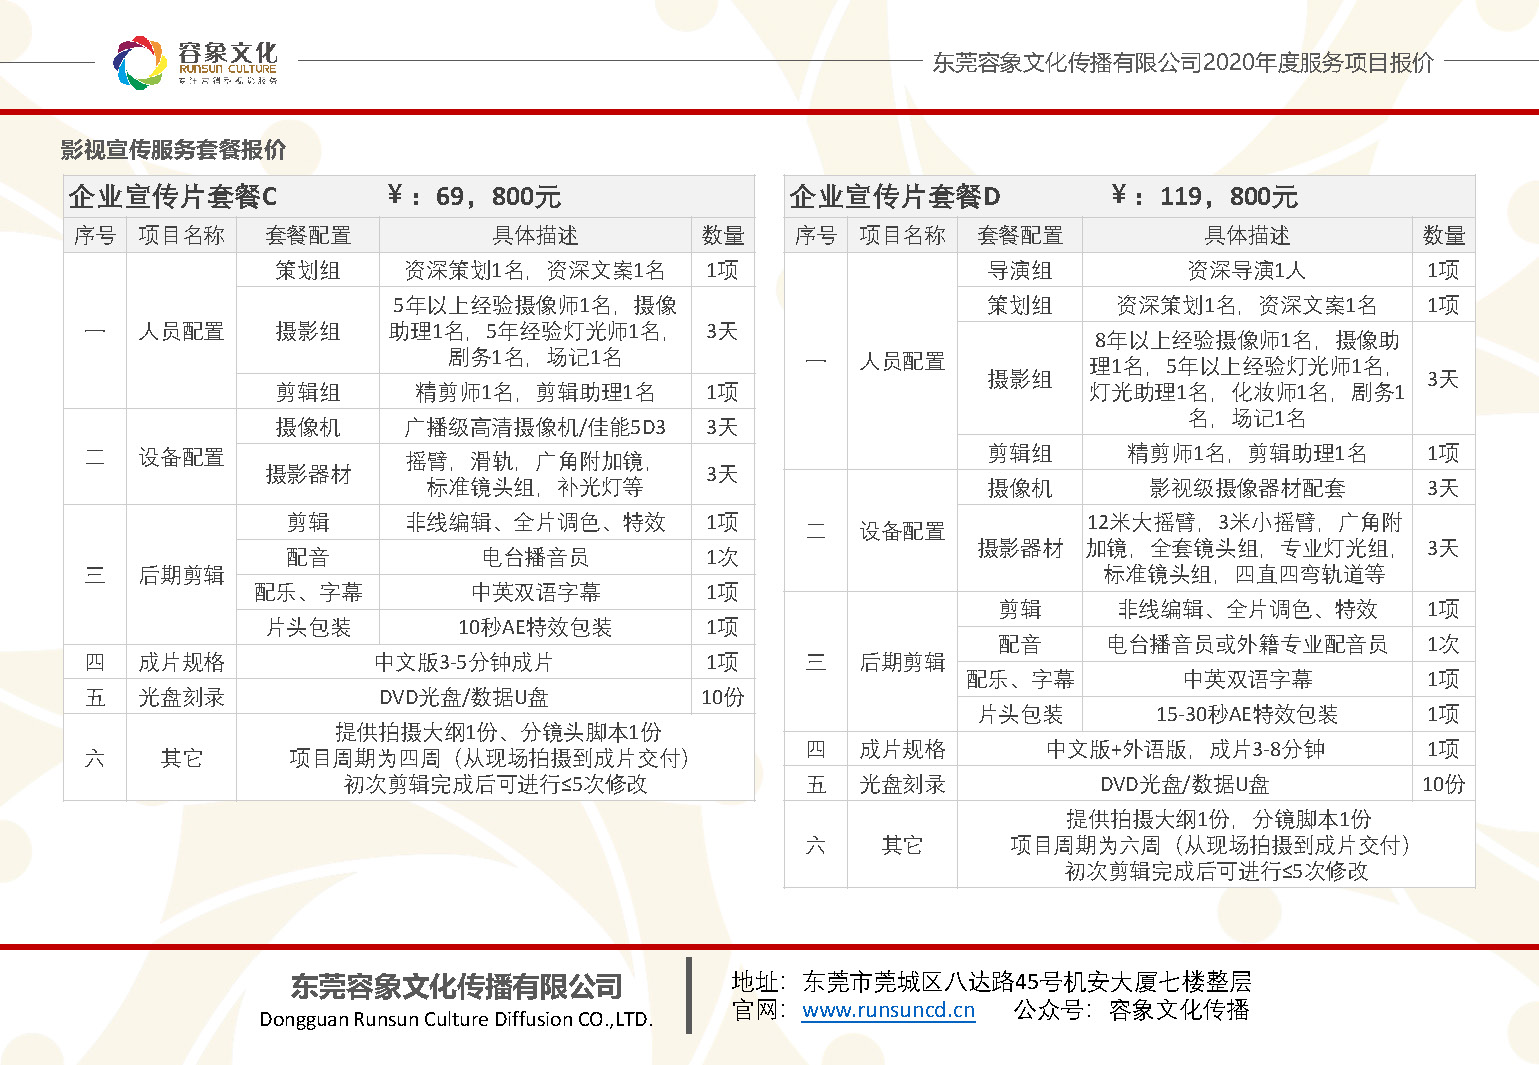Click 片头包装 cell in package D table

[1020, 714]
